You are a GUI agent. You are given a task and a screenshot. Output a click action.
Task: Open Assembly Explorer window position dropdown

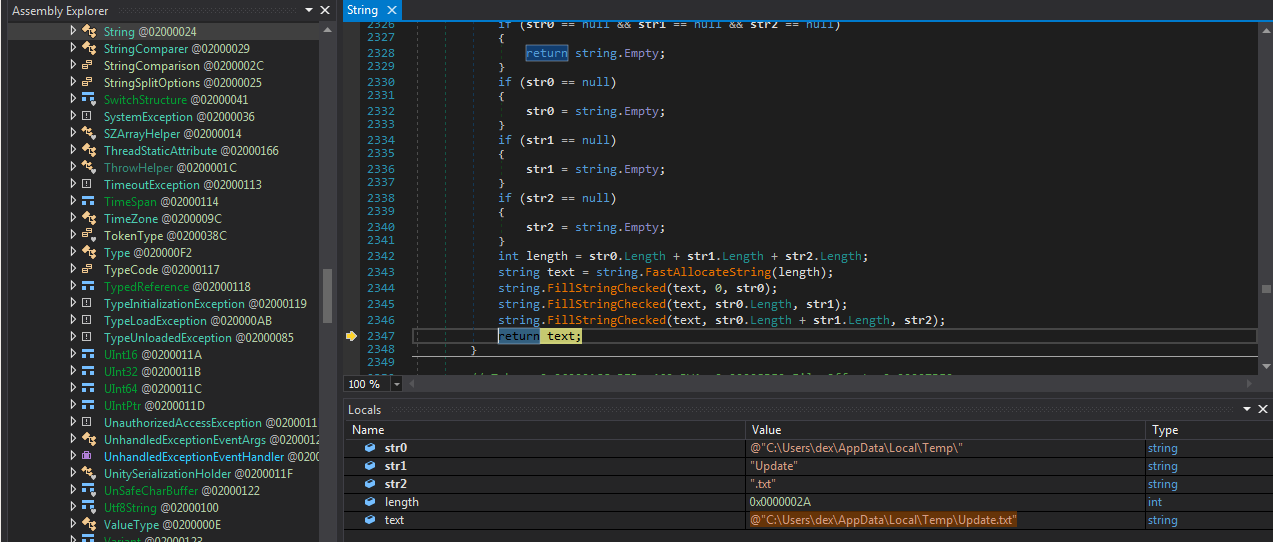tap(308, 10)
